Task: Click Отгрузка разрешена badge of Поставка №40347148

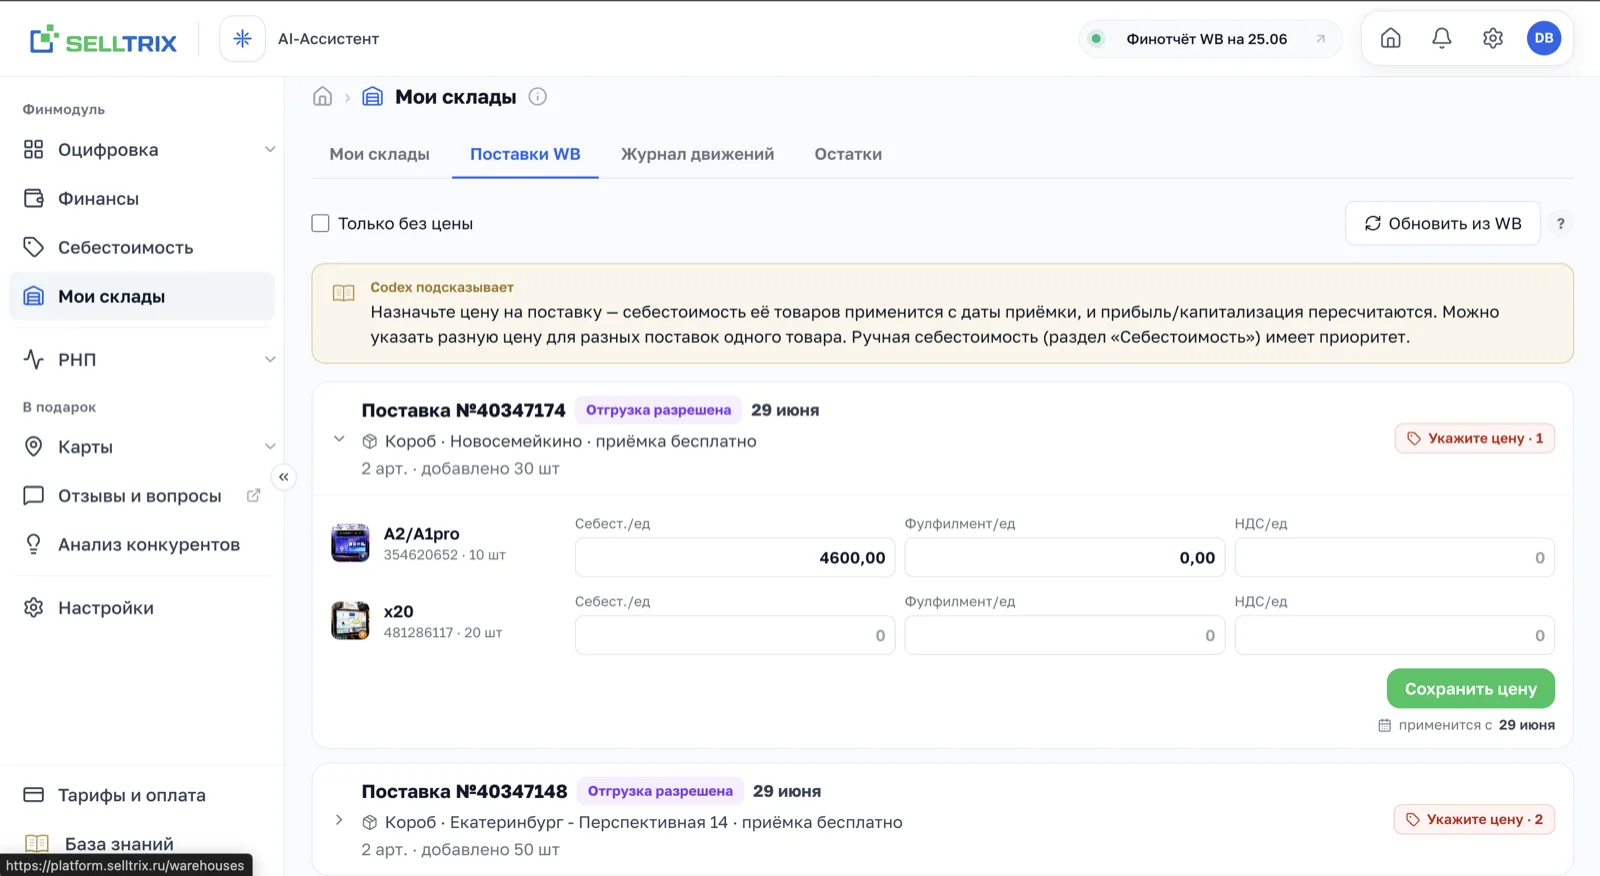Action: click(x=660, y=791)
